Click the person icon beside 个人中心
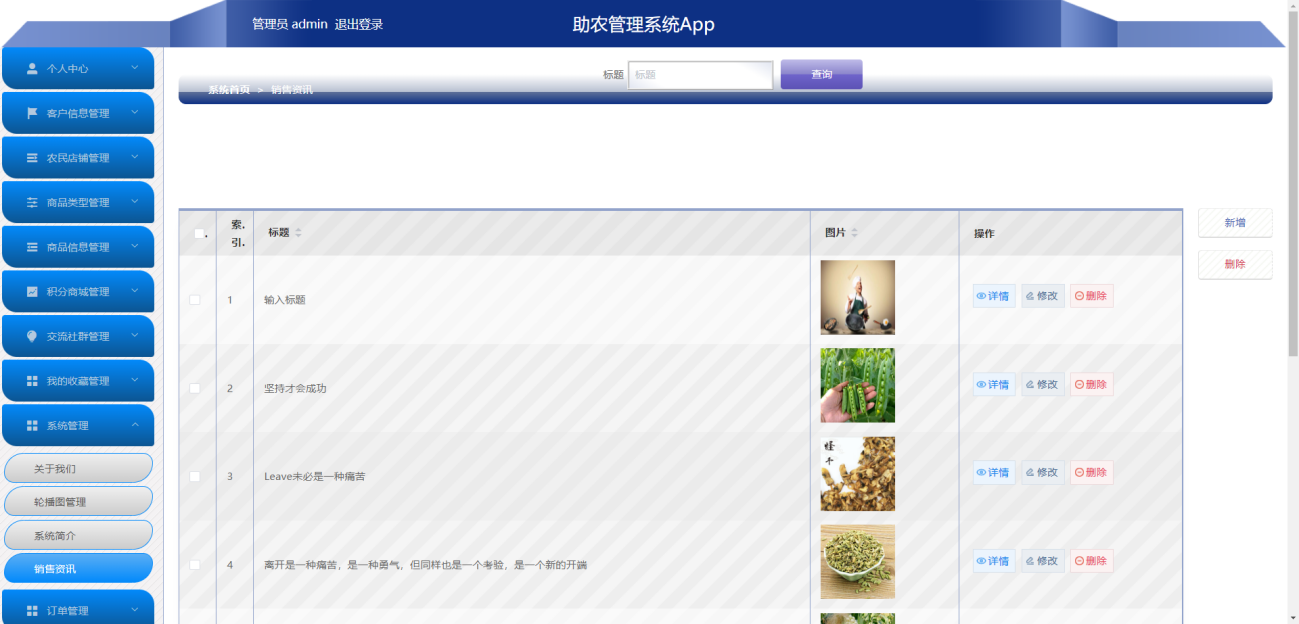The image size is (1299, 624). (x=32, y=69)
